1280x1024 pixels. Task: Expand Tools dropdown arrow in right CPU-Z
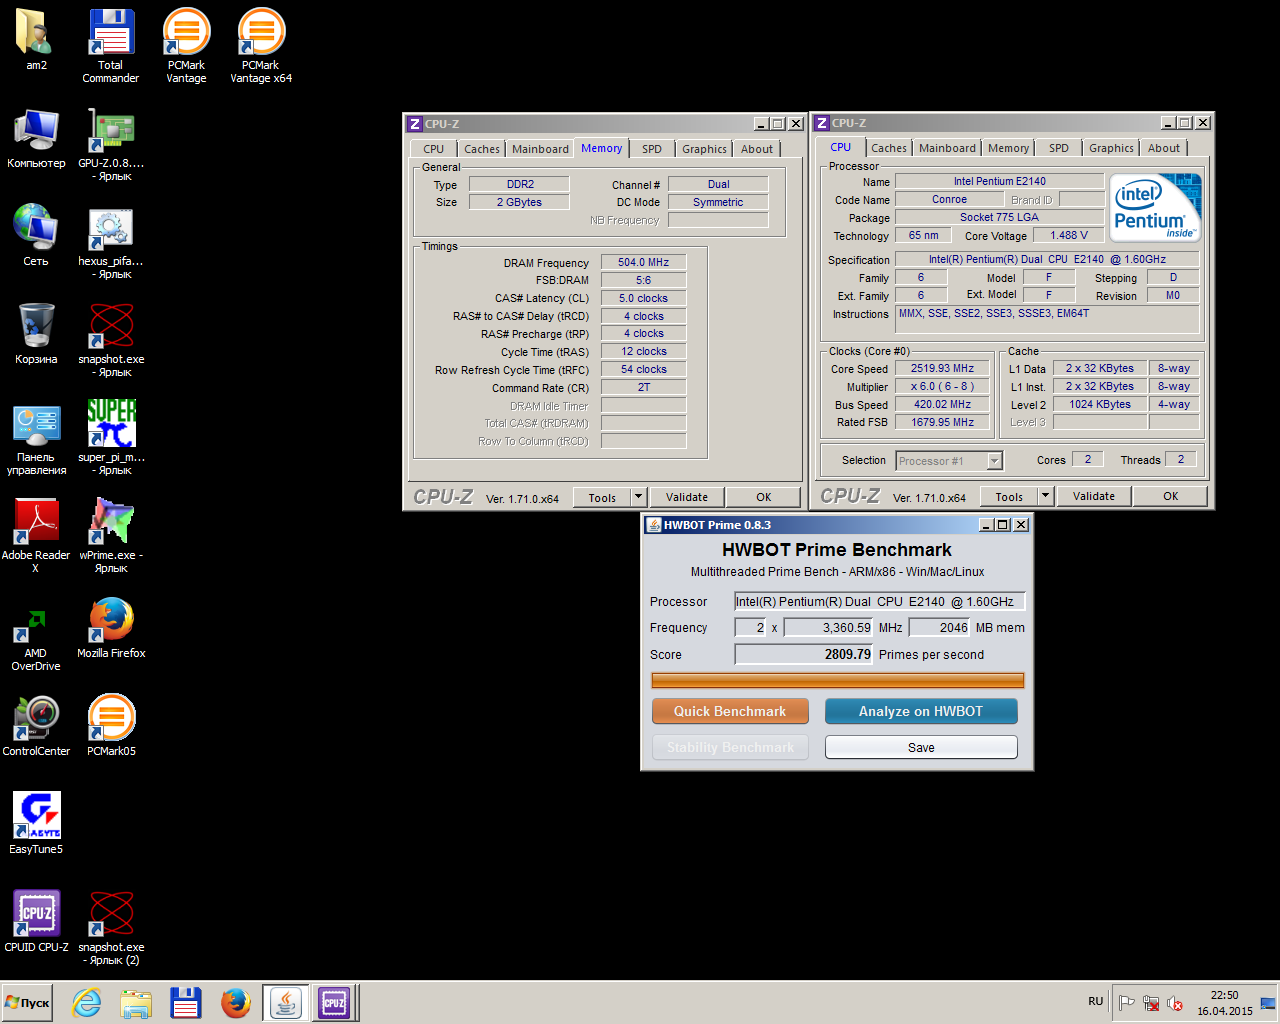pos(1045,496)
